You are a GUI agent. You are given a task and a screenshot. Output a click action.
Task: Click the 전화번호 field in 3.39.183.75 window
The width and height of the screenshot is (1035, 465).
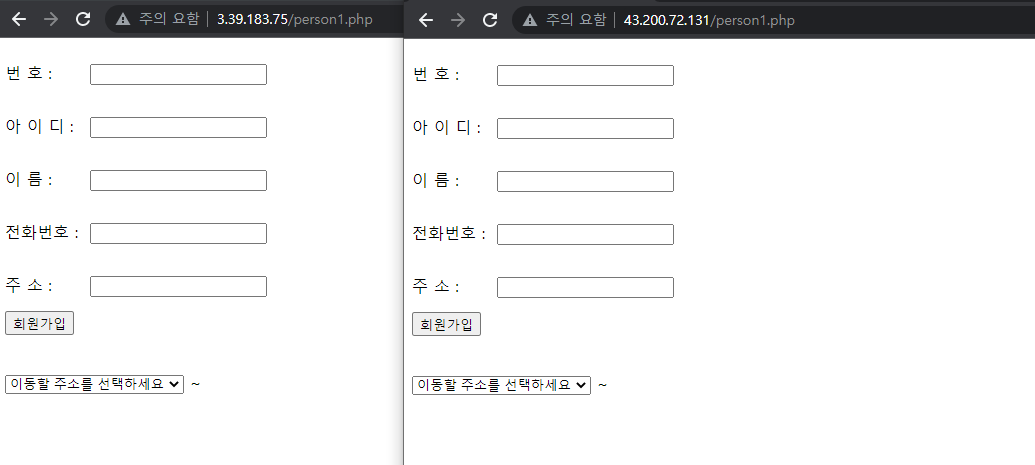[178, 233]
